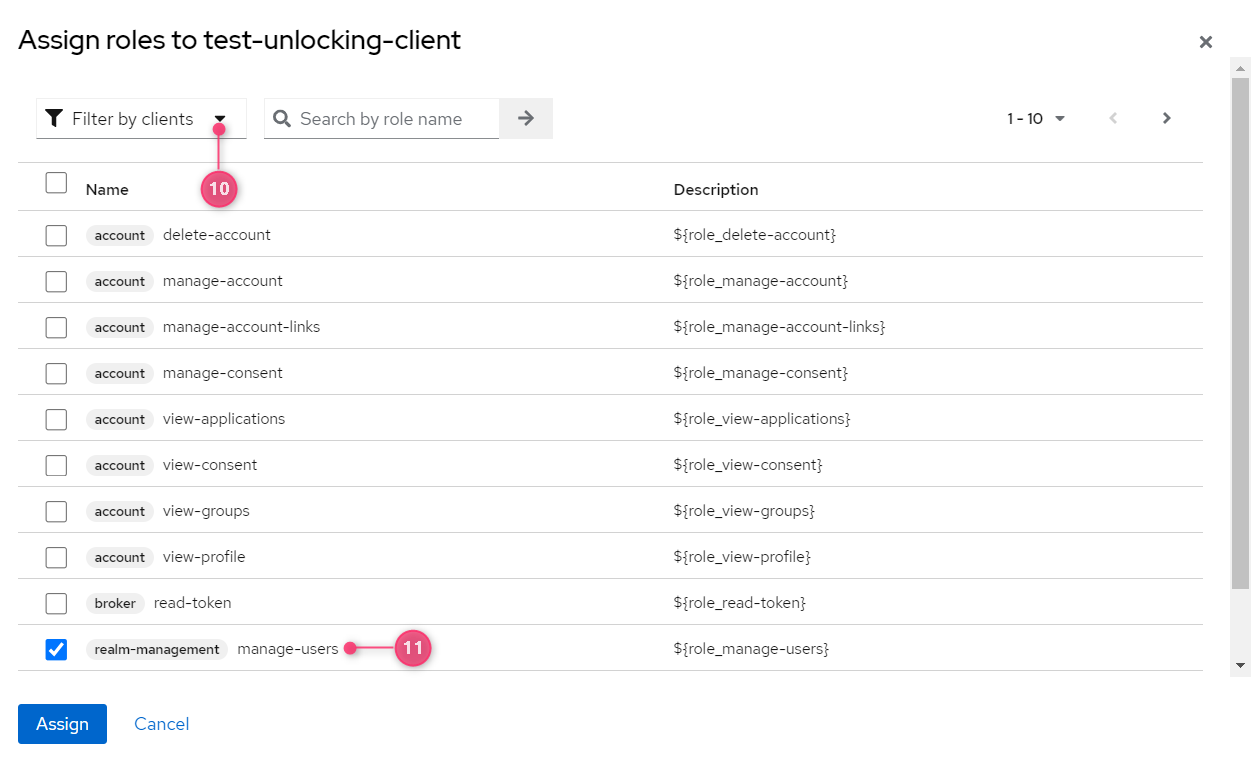Click the manage-users role name
Screen dimensions: 1251x766
[288, 649]
